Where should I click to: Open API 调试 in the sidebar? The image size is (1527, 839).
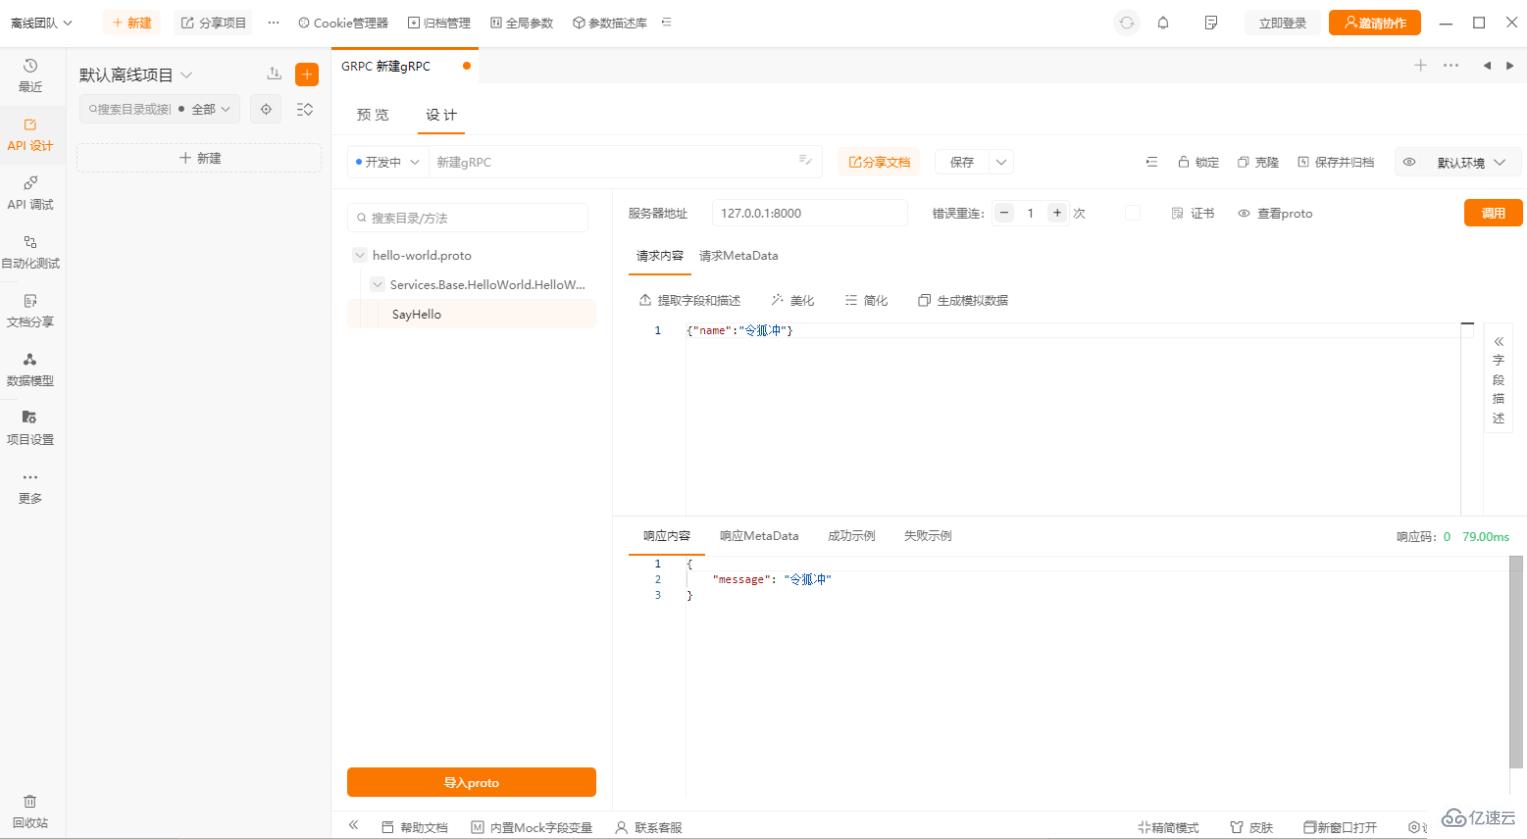coord(30,193)
